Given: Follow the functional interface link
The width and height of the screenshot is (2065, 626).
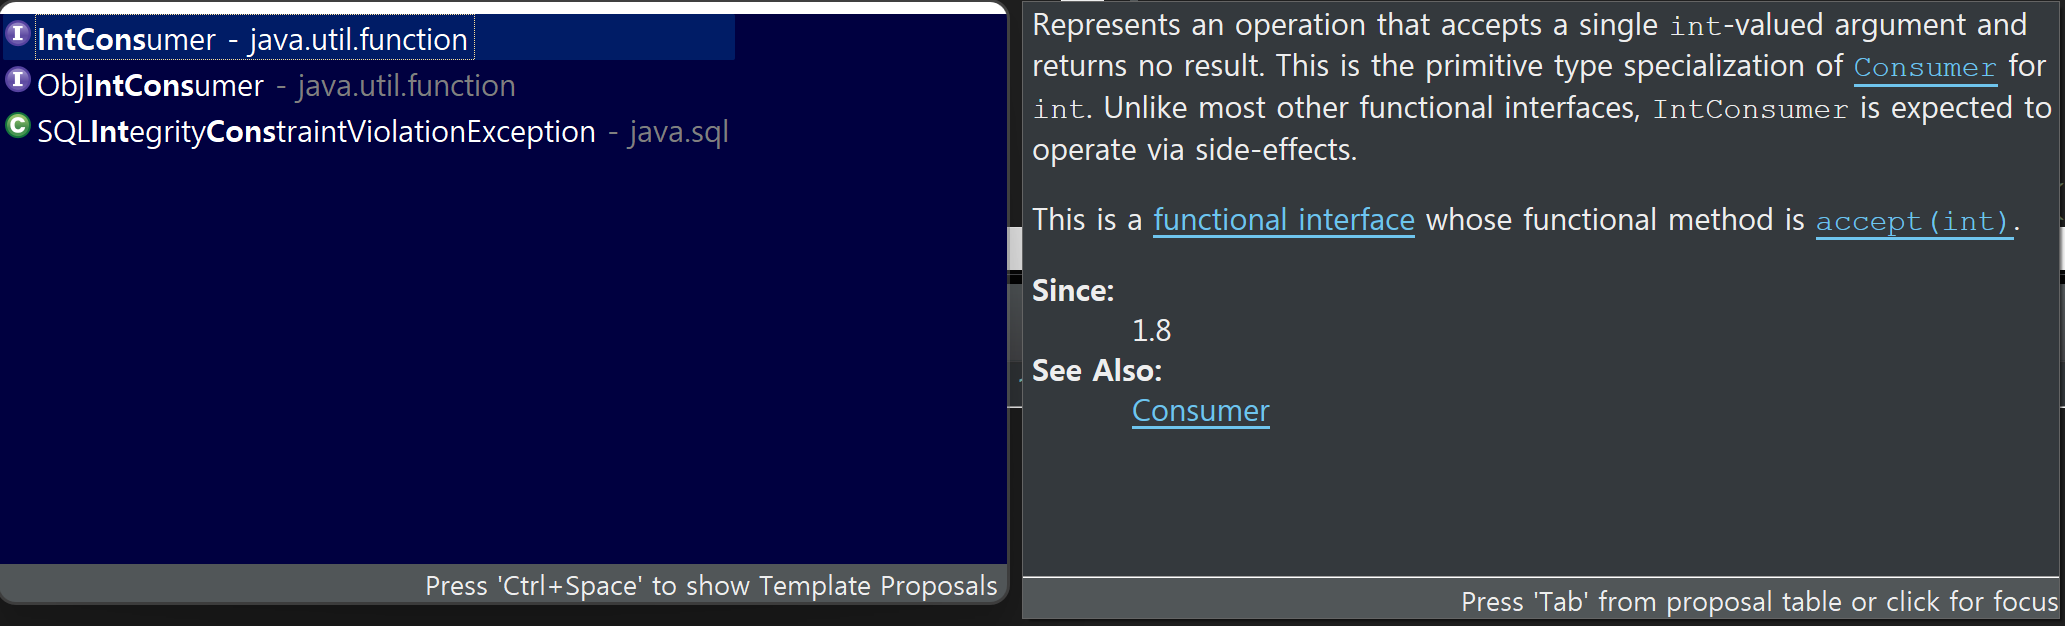Looking at the screenshot, I should 1284,220.
